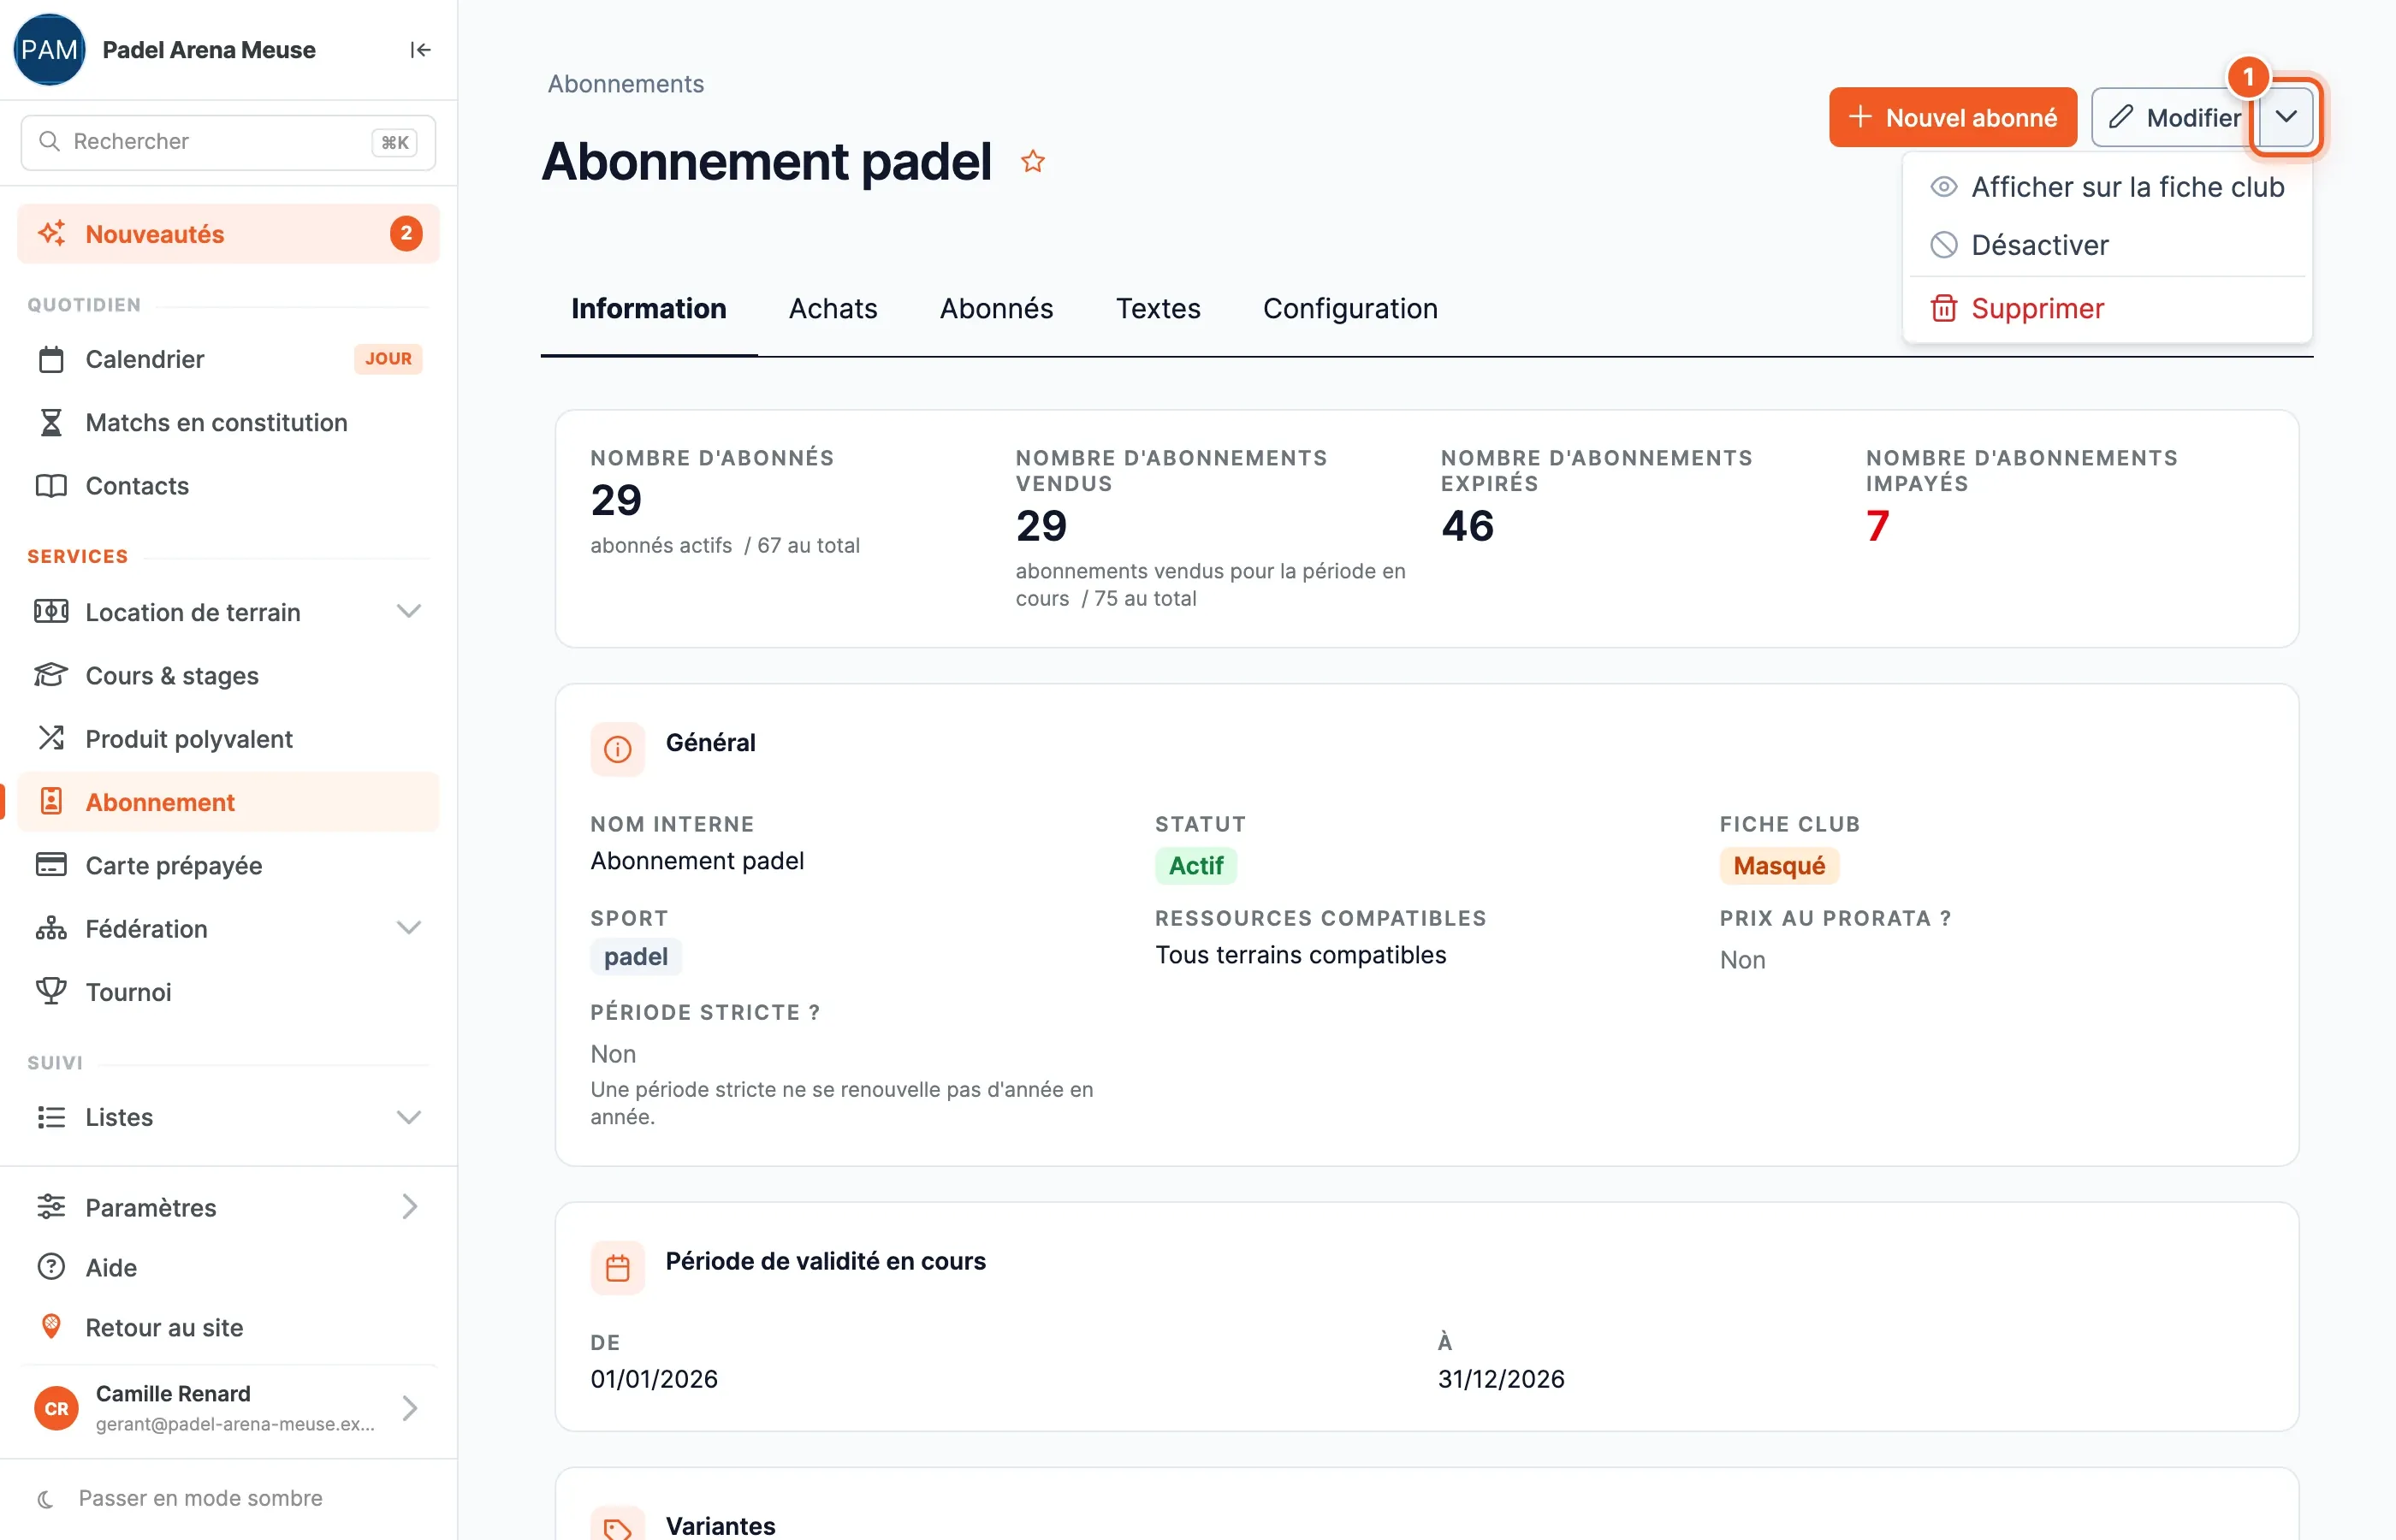Open the Tournoi section
This screenshot has height=1540, width=2396.
pyautogui.click(x=228, y=991)
